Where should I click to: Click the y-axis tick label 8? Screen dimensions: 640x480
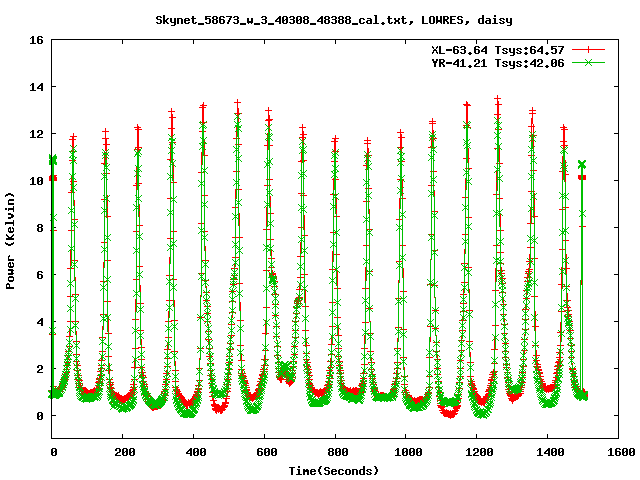coord(40,228)
